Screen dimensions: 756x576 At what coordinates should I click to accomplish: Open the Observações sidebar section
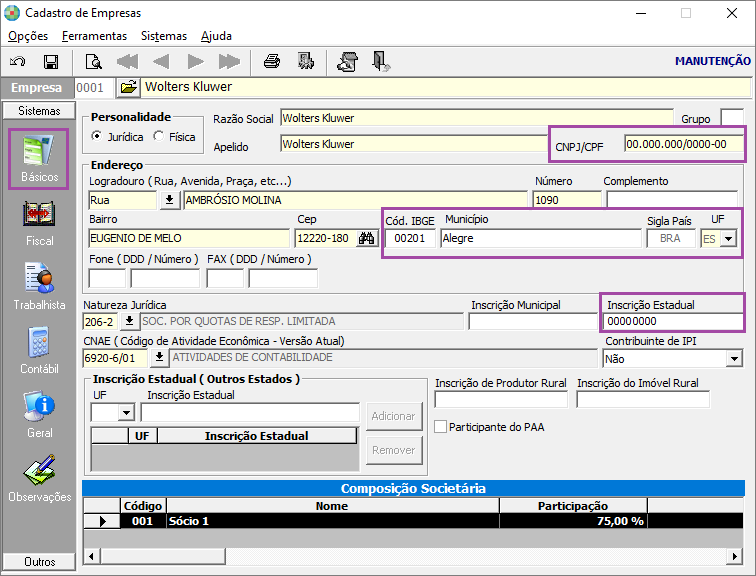[x=39, y=479]
